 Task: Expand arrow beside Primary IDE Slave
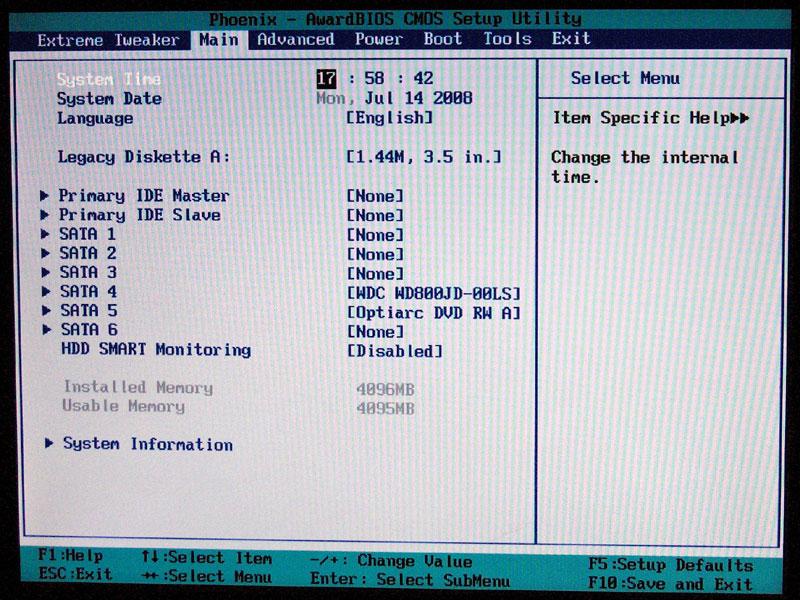click(x=45, y=215)
